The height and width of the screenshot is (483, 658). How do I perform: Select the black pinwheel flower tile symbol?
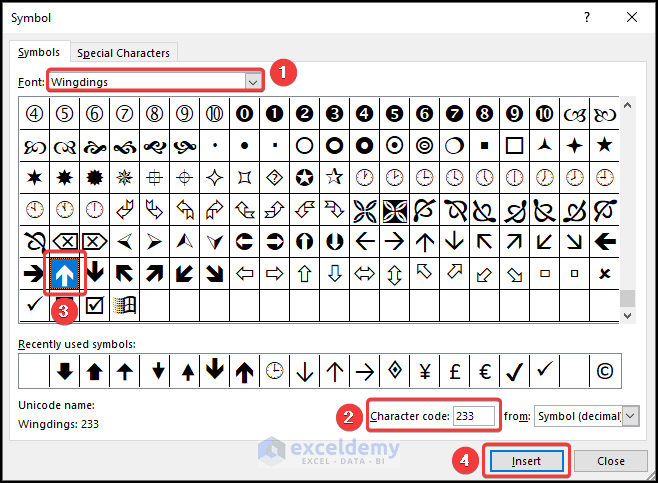tap(394, 210)
